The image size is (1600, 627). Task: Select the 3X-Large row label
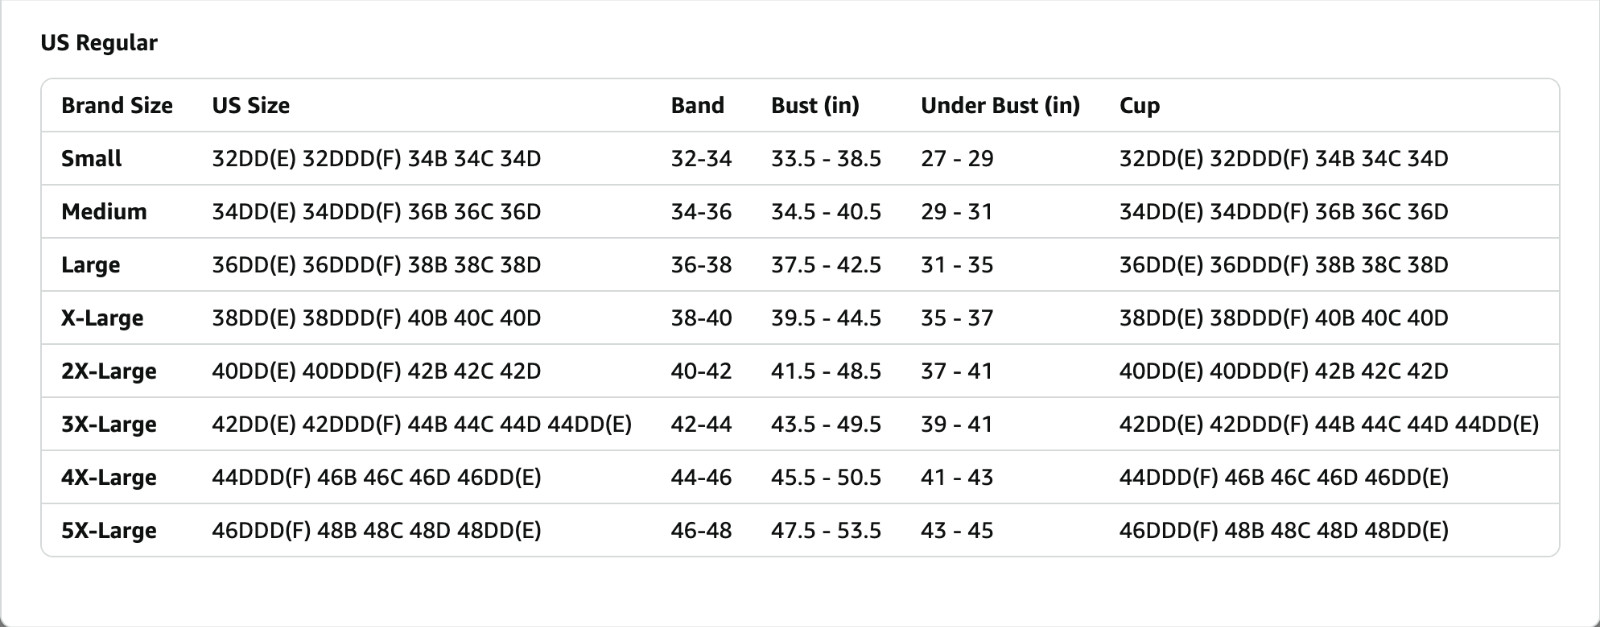(x=108, y=424)
